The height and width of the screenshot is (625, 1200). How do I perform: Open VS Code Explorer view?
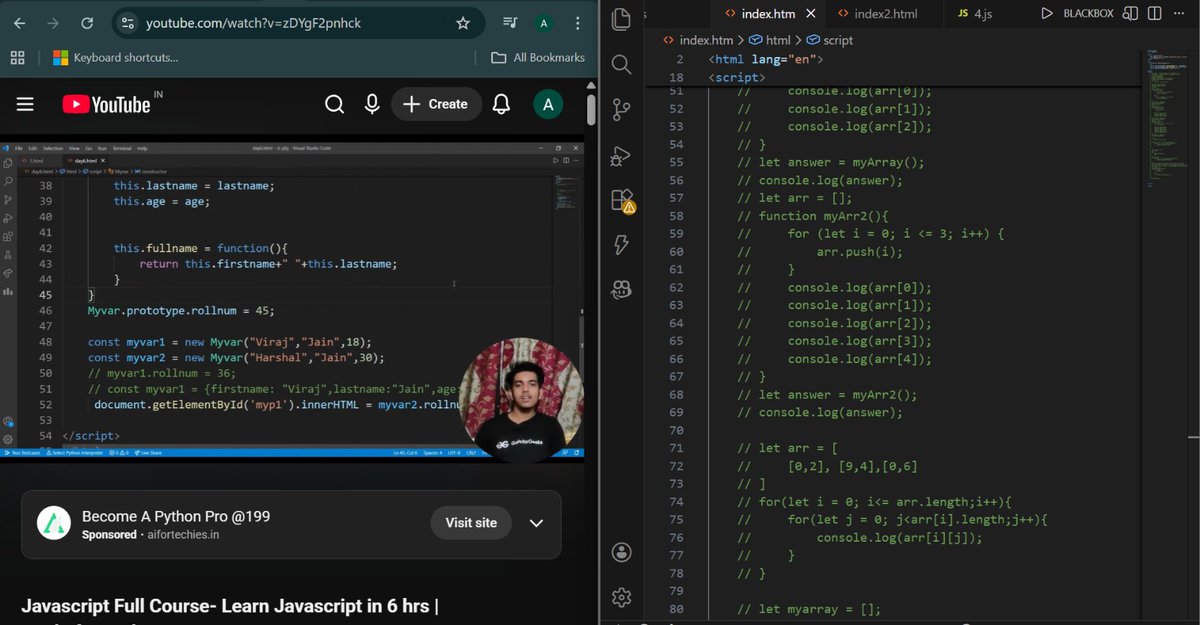[x=621, y=20]
